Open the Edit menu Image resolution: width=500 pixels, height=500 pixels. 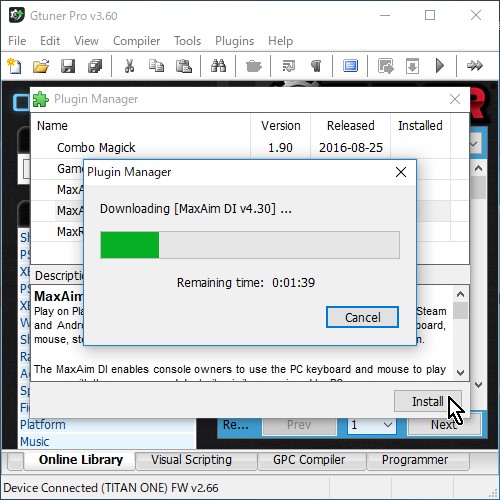point(50,41)
